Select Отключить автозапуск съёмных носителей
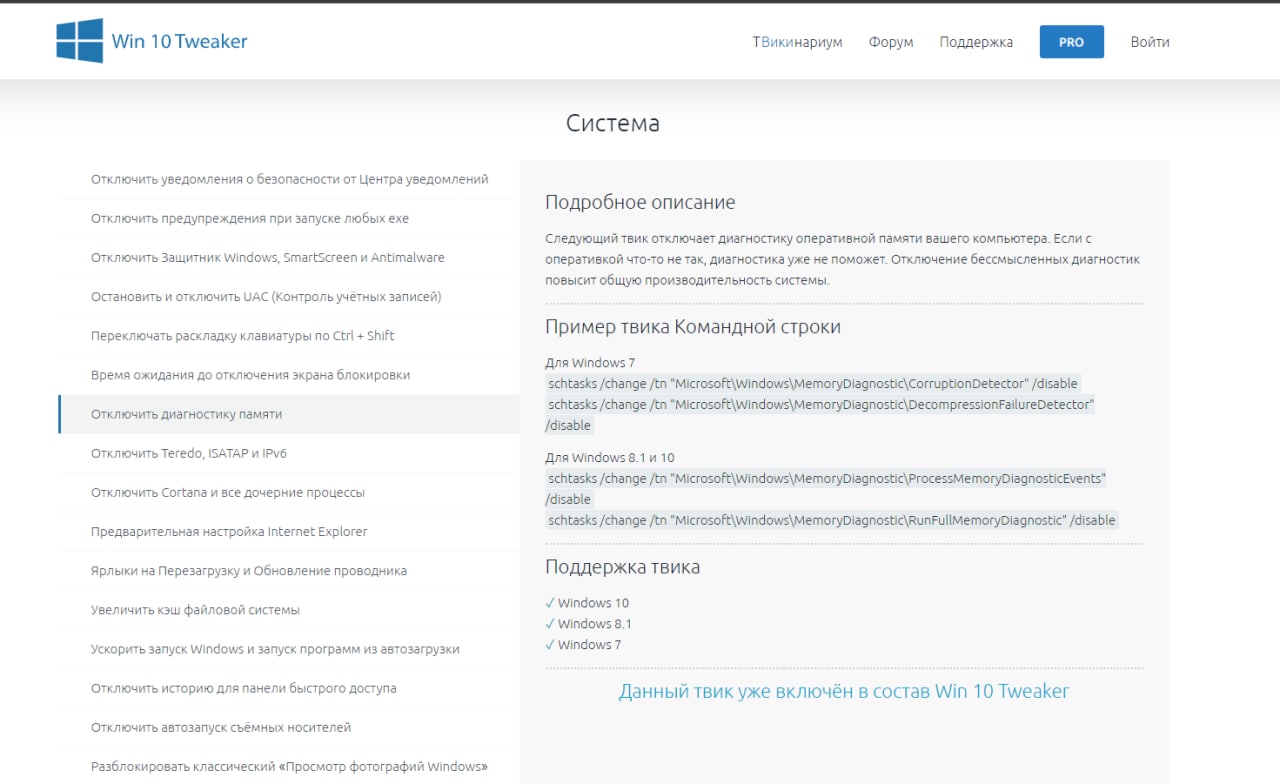This screenshot has height=784, width=1280. pos(289,727)
